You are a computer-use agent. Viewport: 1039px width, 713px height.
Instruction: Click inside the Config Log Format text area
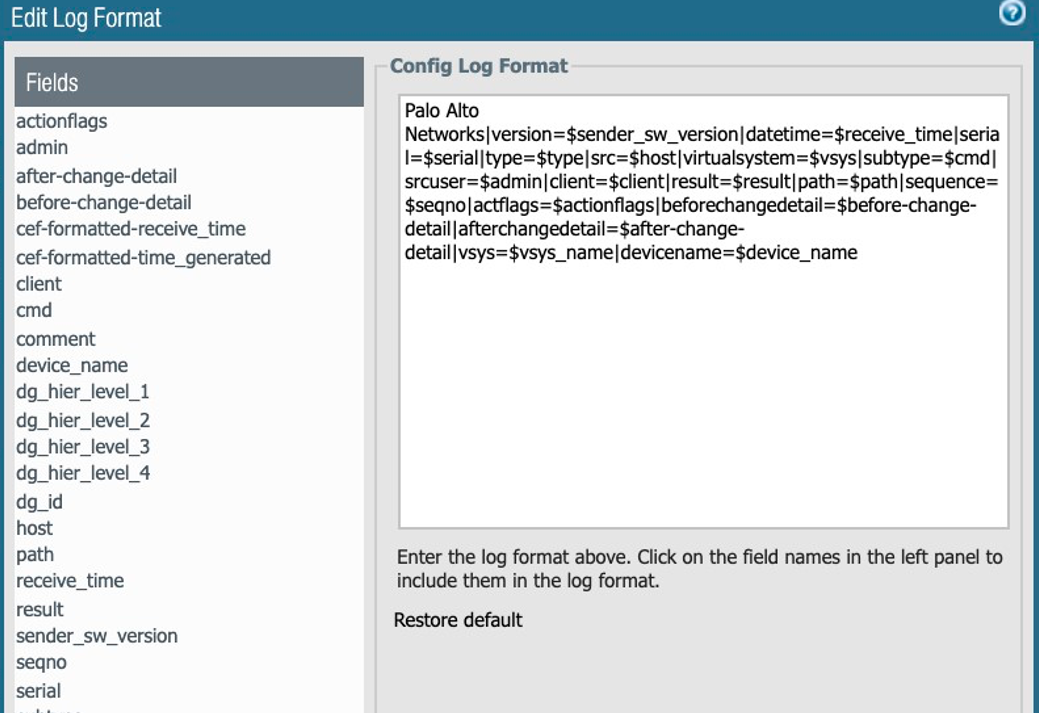point(704,311)
